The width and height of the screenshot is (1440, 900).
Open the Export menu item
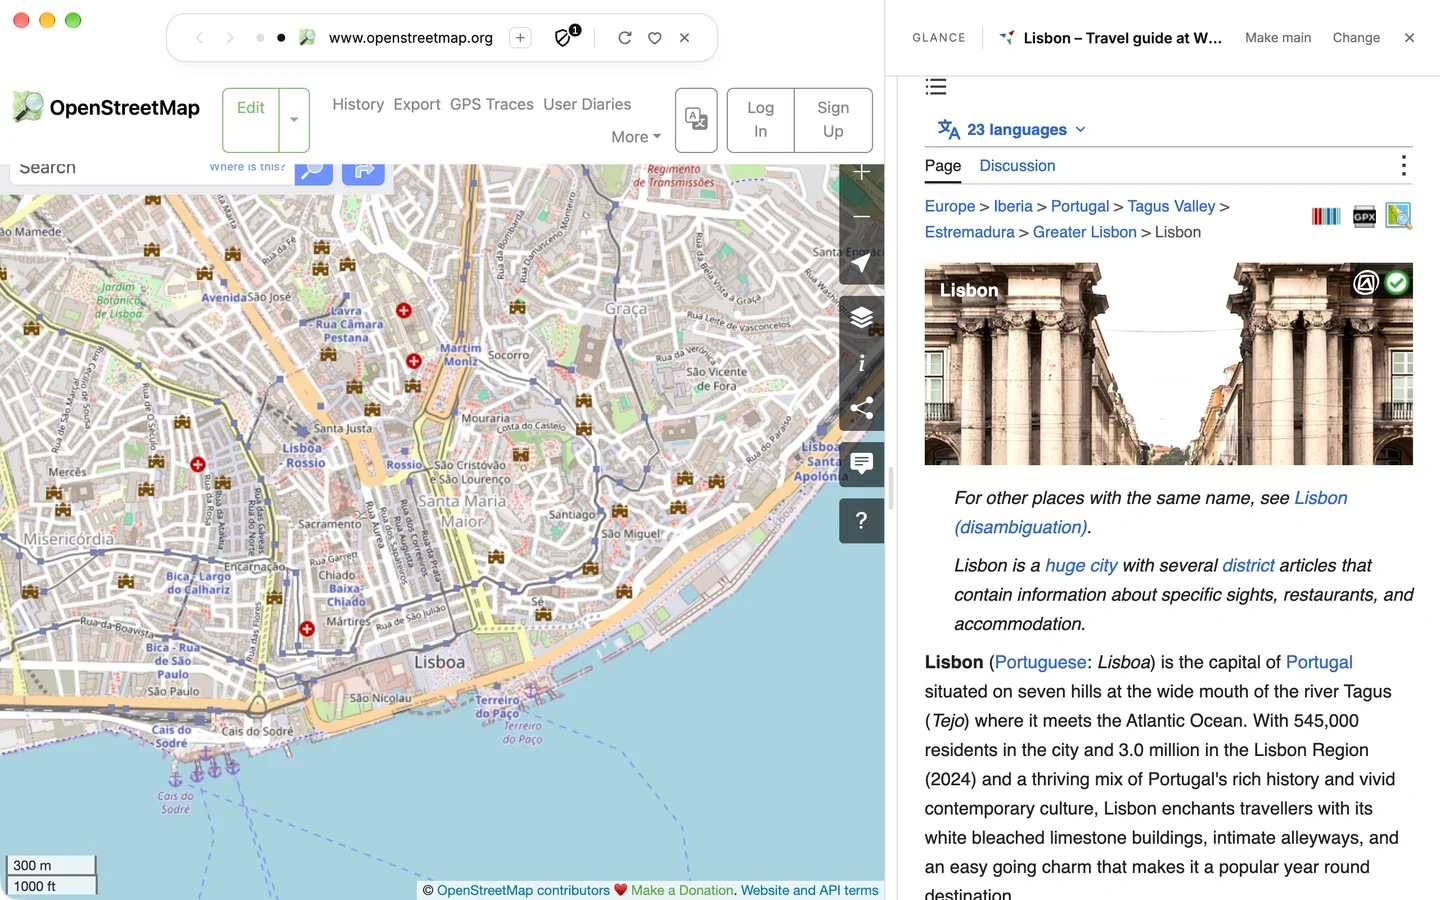tap(417, 104)
